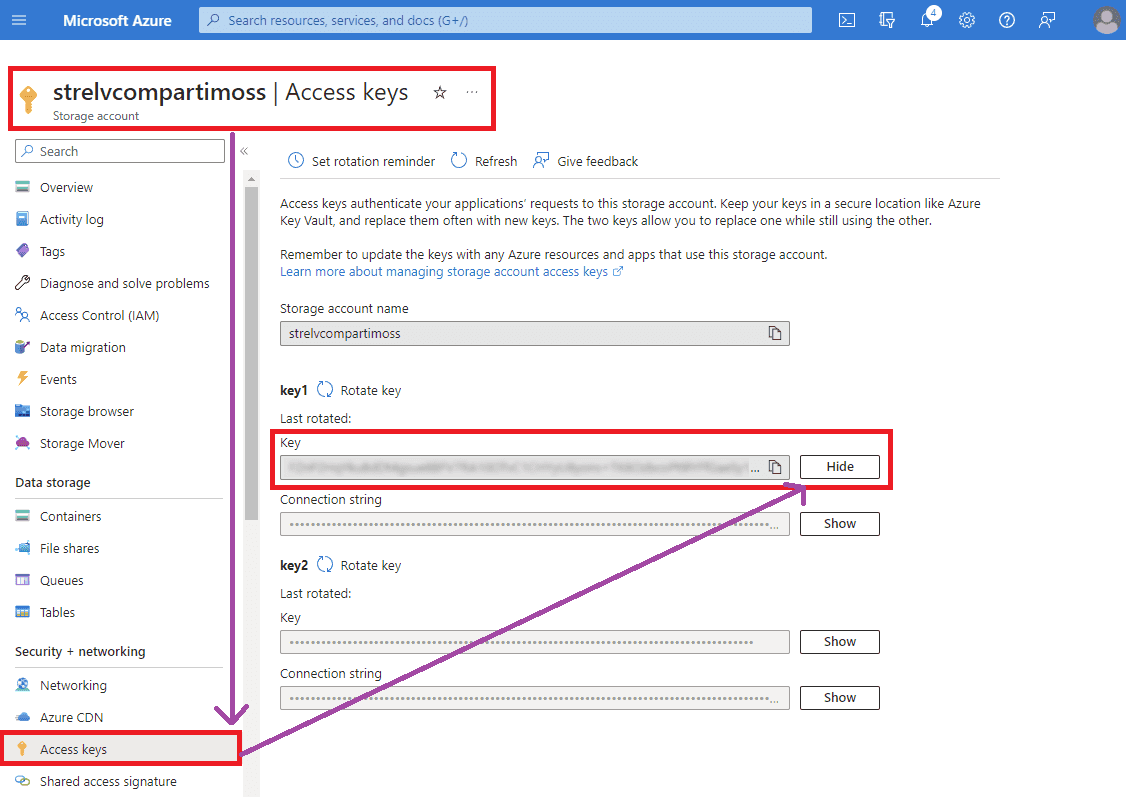Click the Events lightning bolt icon
This screenshot has height=797, width=1126.
[x=23, y=378]
